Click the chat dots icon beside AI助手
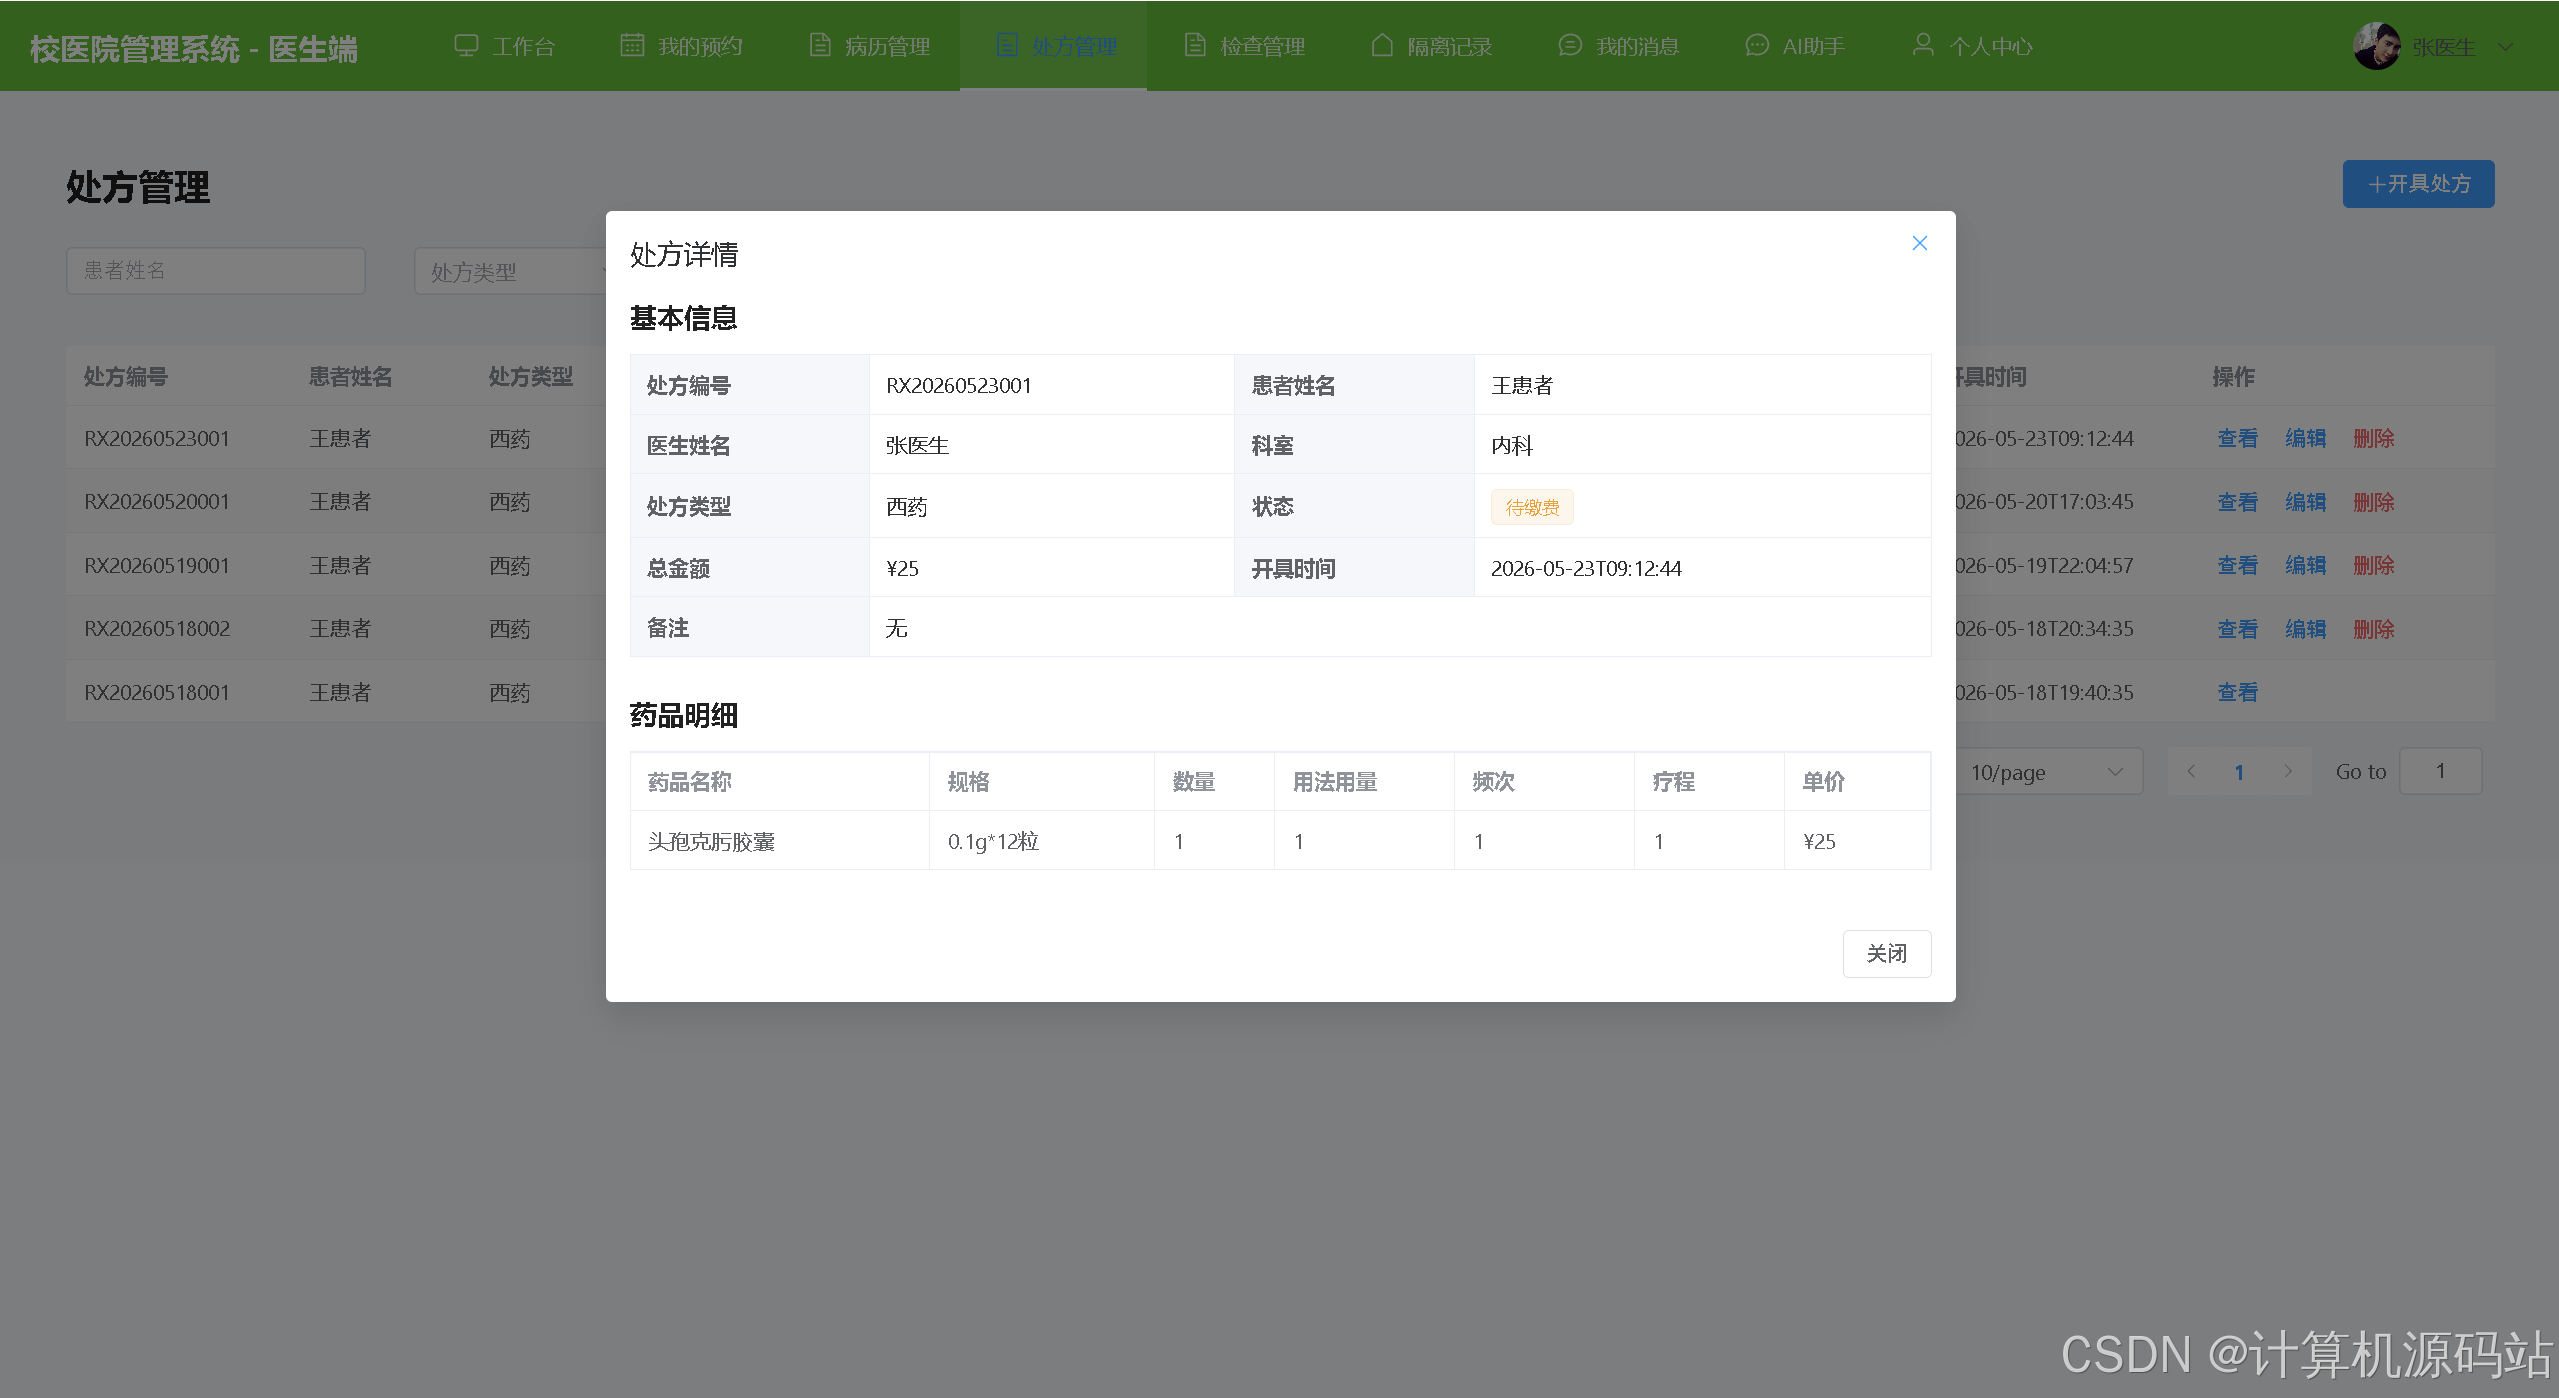Viewport: 2559px width, 1398px height. click(1756, 45)
